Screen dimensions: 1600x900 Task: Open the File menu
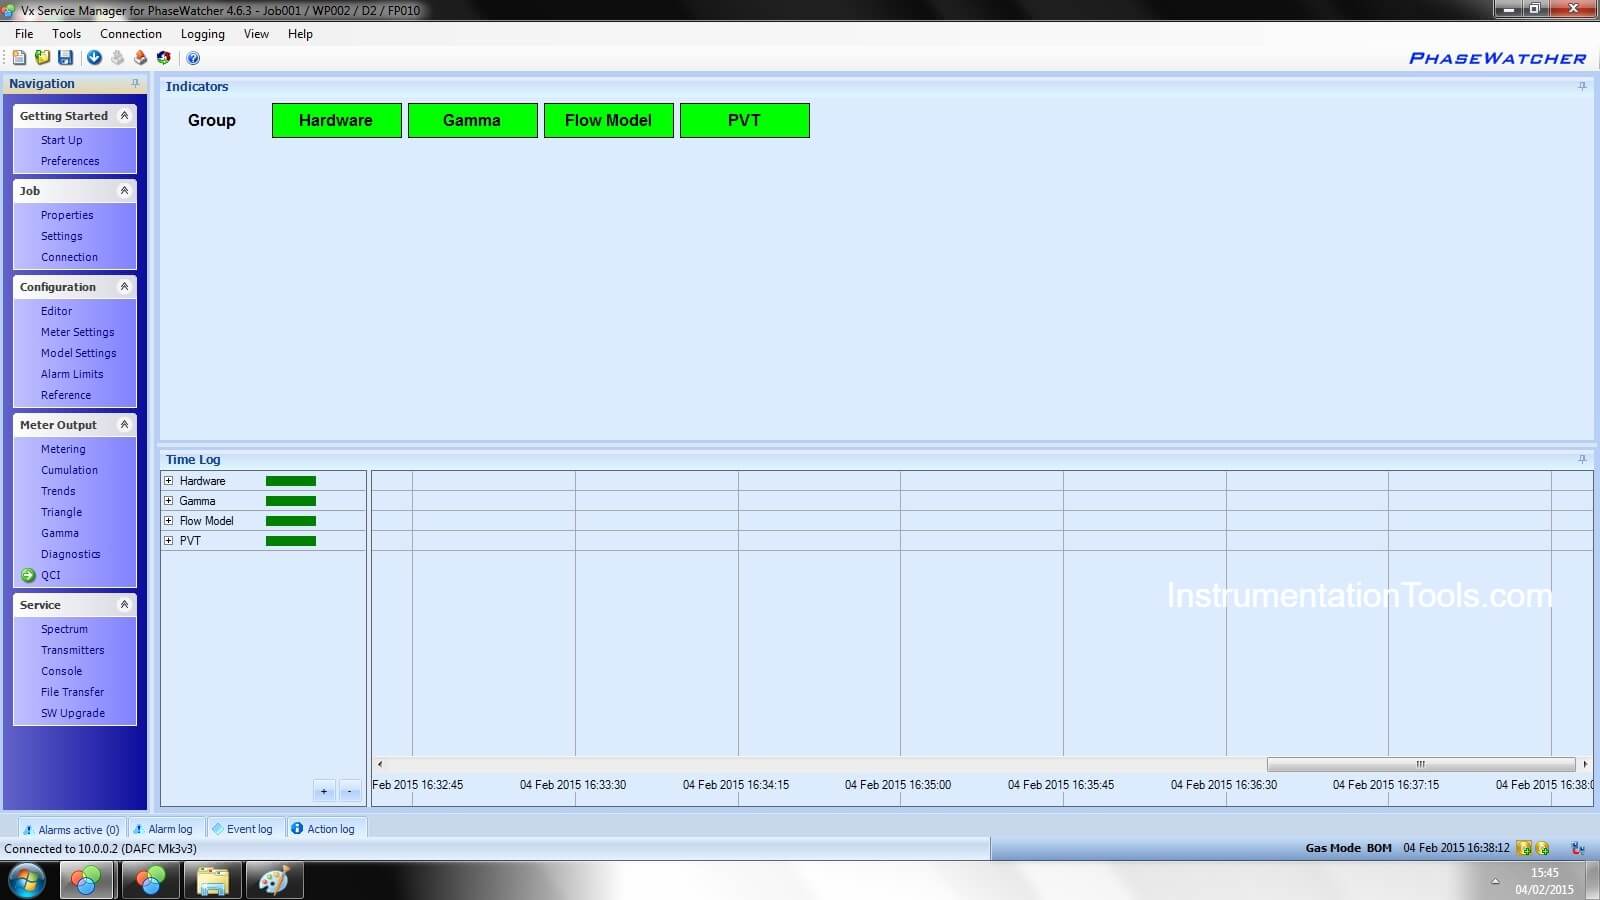[x=24, y=34]
